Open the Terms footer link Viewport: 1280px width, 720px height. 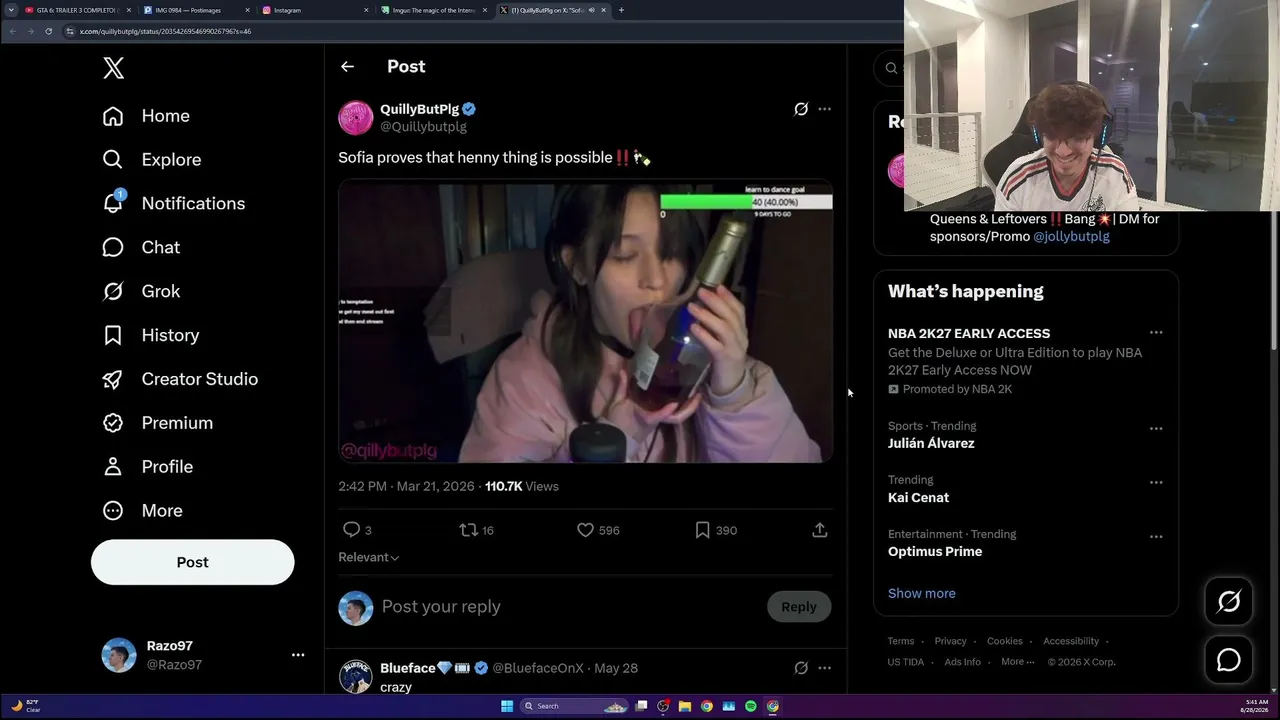[x=901, y=641]
